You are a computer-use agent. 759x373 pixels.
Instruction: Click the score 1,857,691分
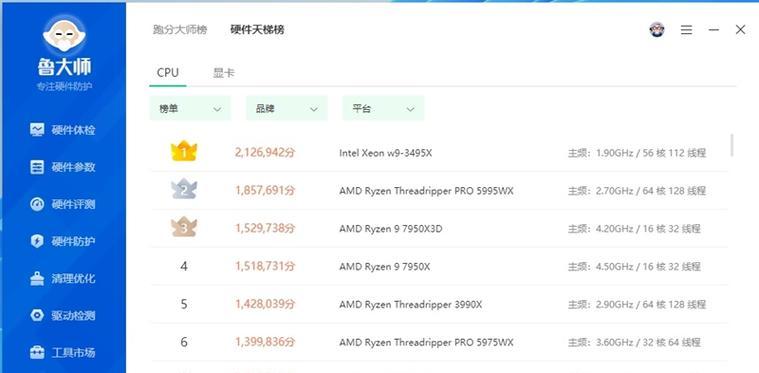pyautogui.click(x=265, y=191)
